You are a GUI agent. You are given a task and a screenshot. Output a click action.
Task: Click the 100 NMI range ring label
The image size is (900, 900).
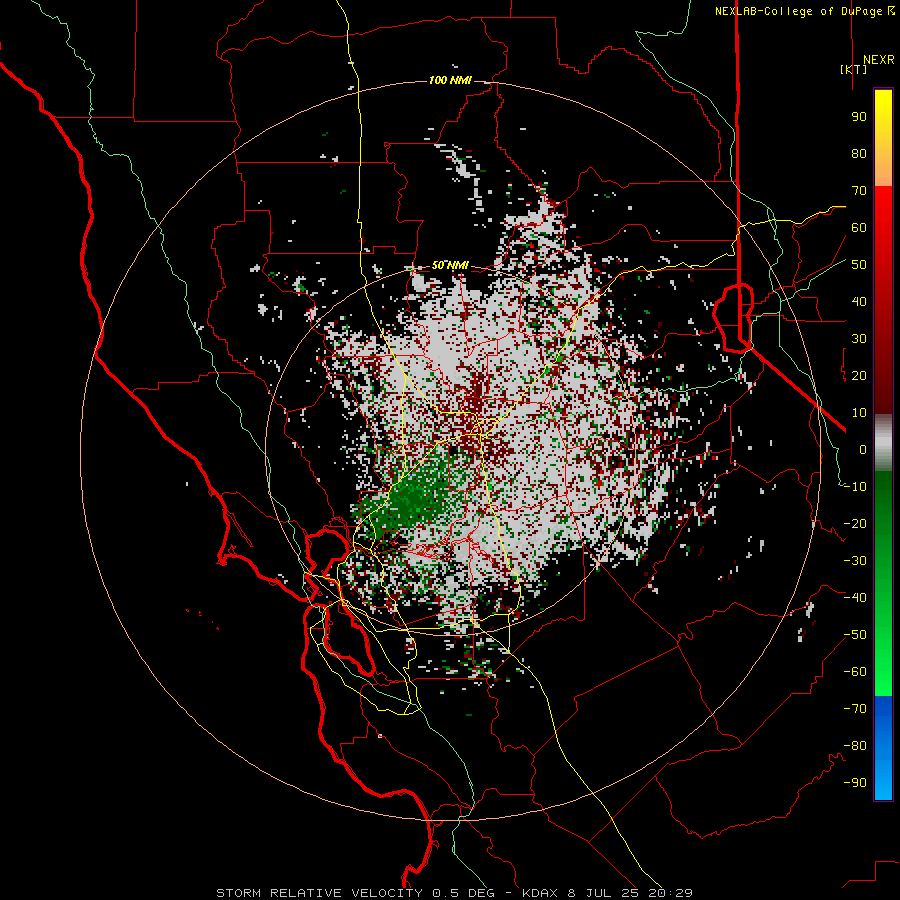click(x=450, y=80)
